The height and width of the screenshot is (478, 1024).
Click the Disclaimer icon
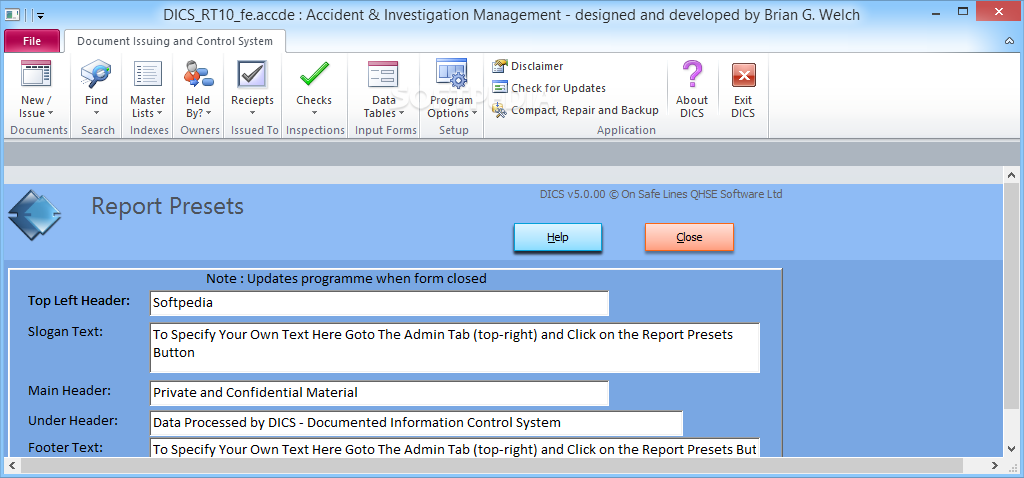(500, 66)
